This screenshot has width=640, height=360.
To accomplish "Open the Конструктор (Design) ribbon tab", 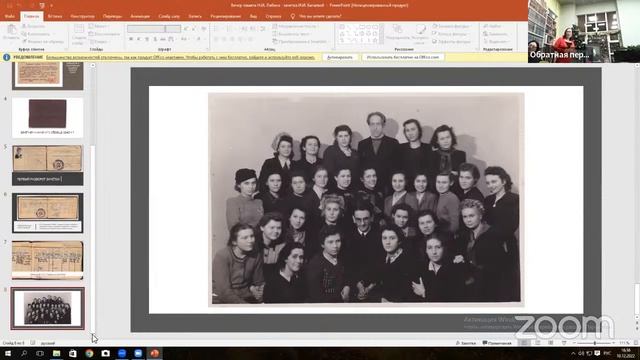I will click(82, 16).
